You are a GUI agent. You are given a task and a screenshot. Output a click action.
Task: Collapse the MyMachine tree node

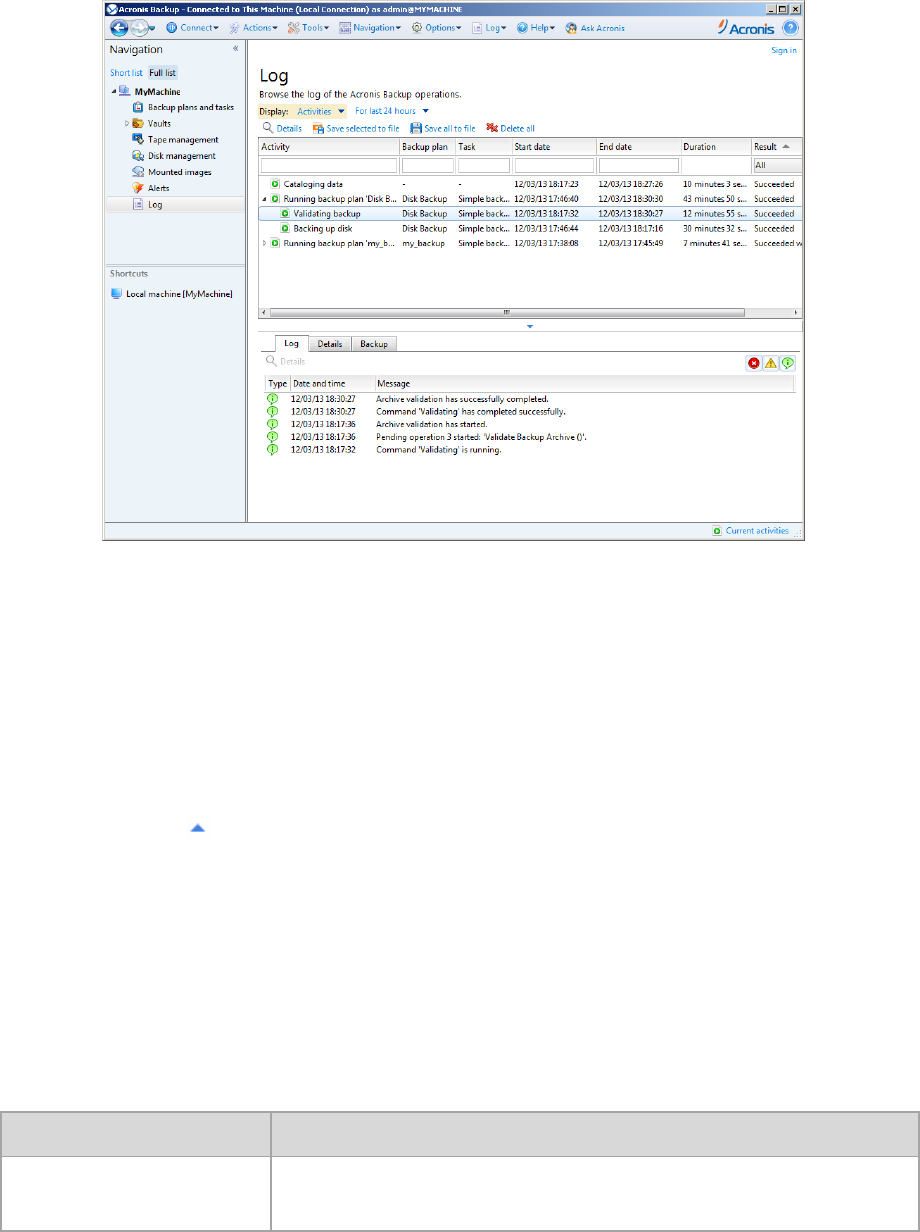113,91
